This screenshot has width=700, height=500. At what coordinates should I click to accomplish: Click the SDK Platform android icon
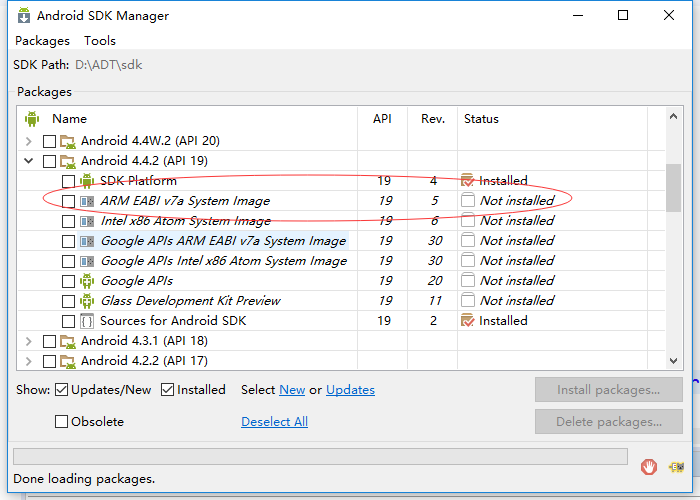(x=87, y=181)
